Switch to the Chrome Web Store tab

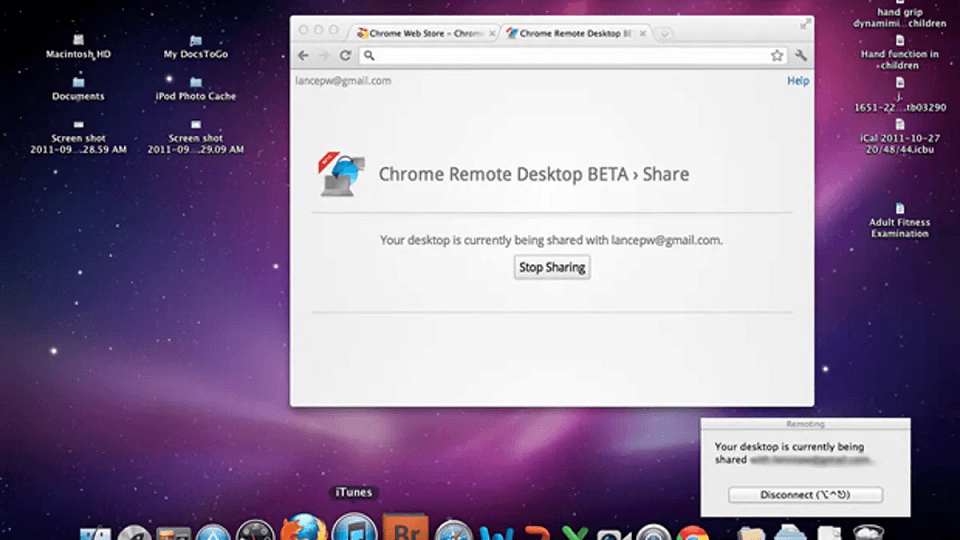(x=420, y=33)
